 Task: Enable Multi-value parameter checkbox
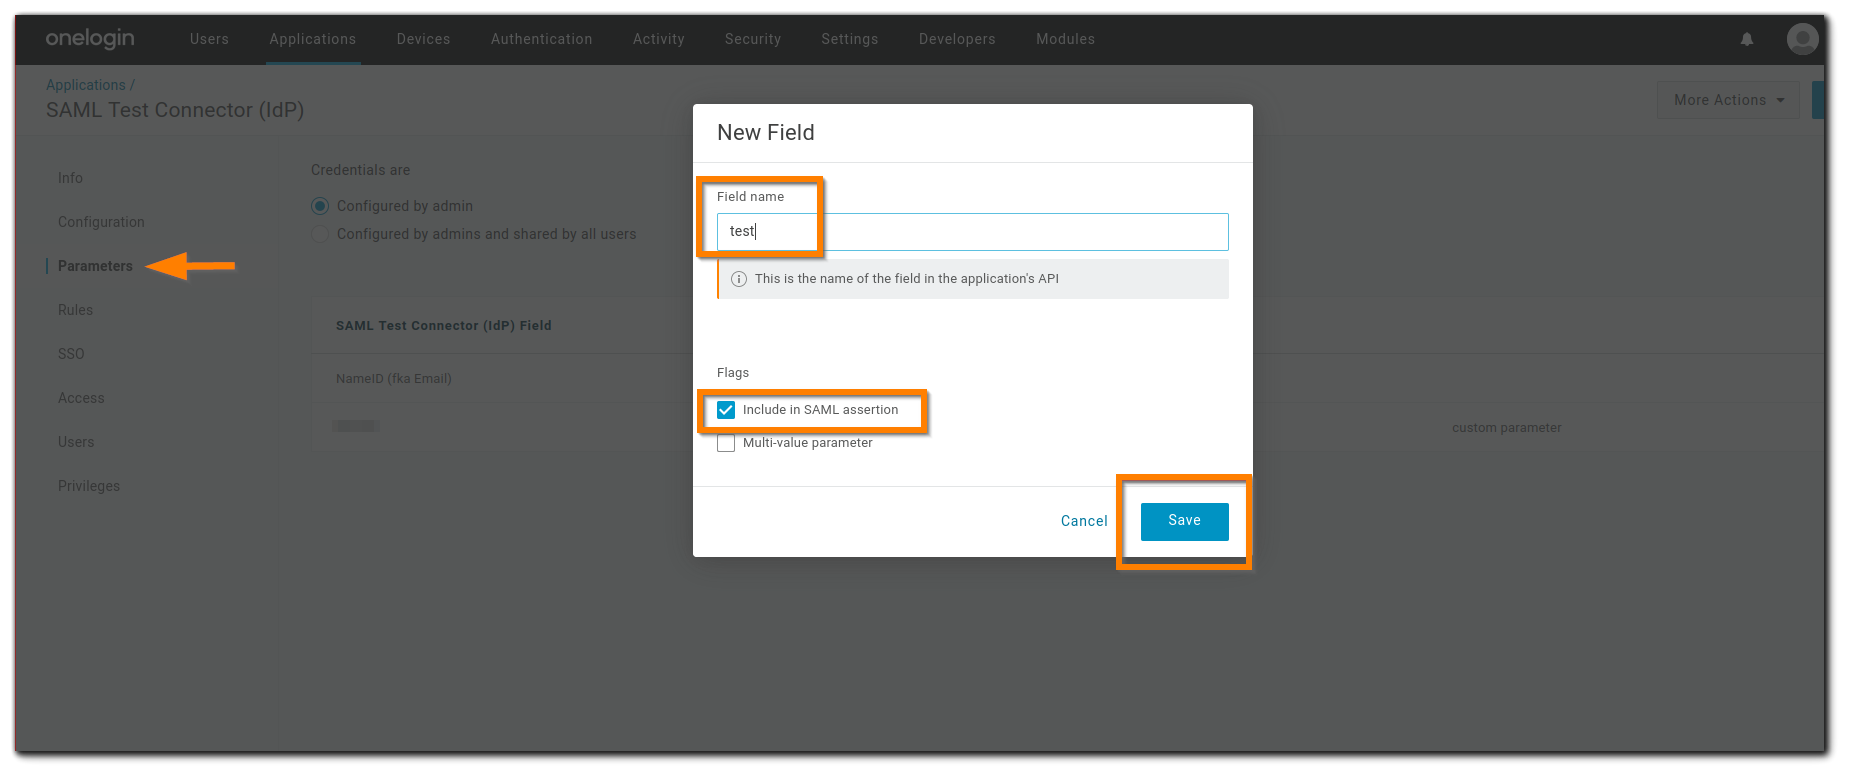pos(726,443)
